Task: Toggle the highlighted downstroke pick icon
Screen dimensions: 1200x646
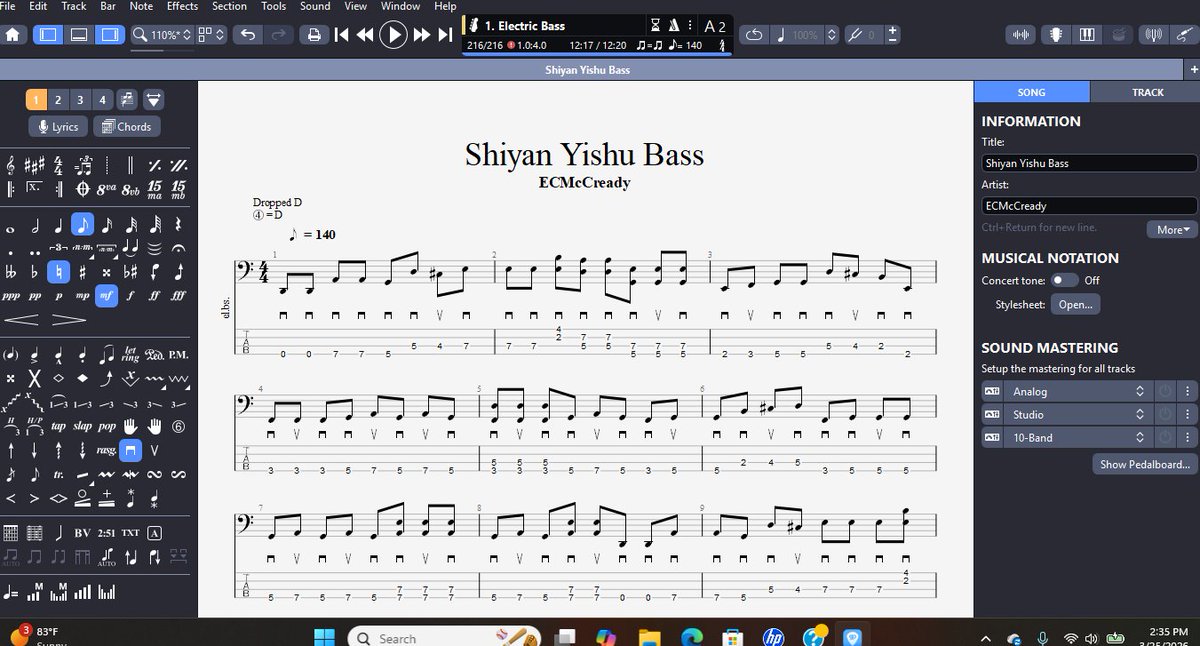Action: coord(131,451)
